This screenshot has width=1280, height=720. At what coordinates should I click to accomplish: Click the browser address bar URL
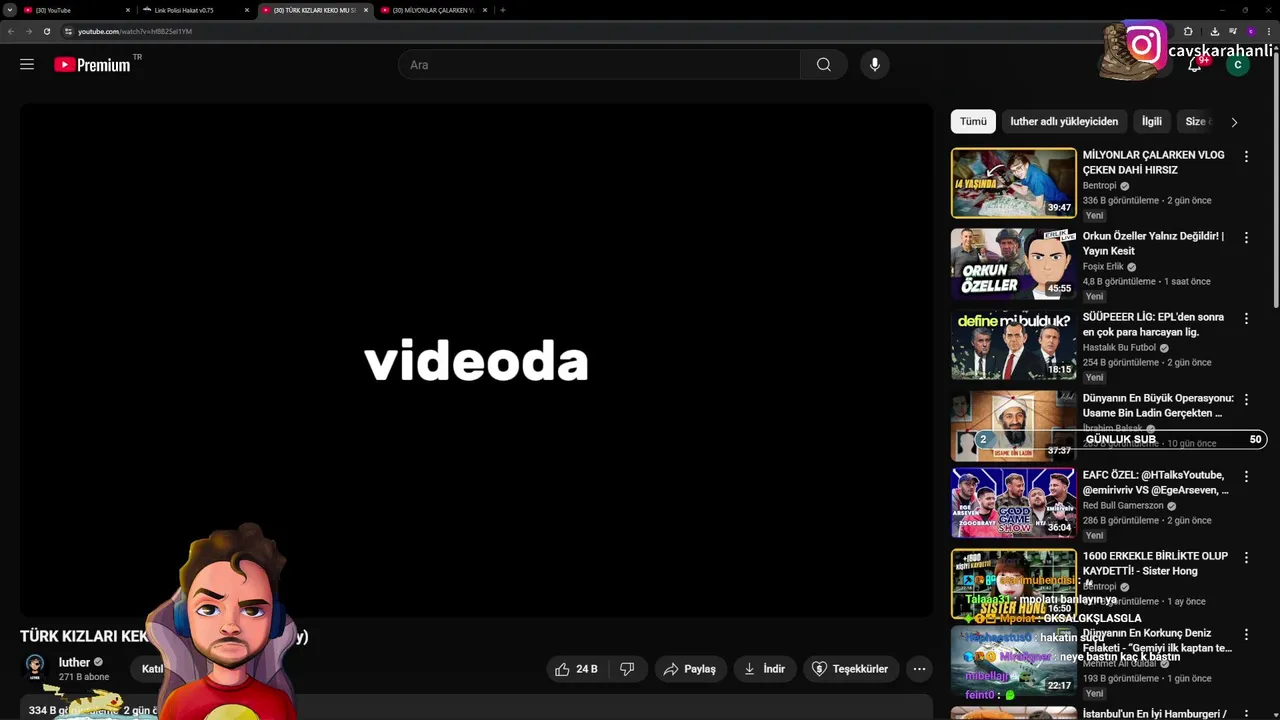[135, 31]
